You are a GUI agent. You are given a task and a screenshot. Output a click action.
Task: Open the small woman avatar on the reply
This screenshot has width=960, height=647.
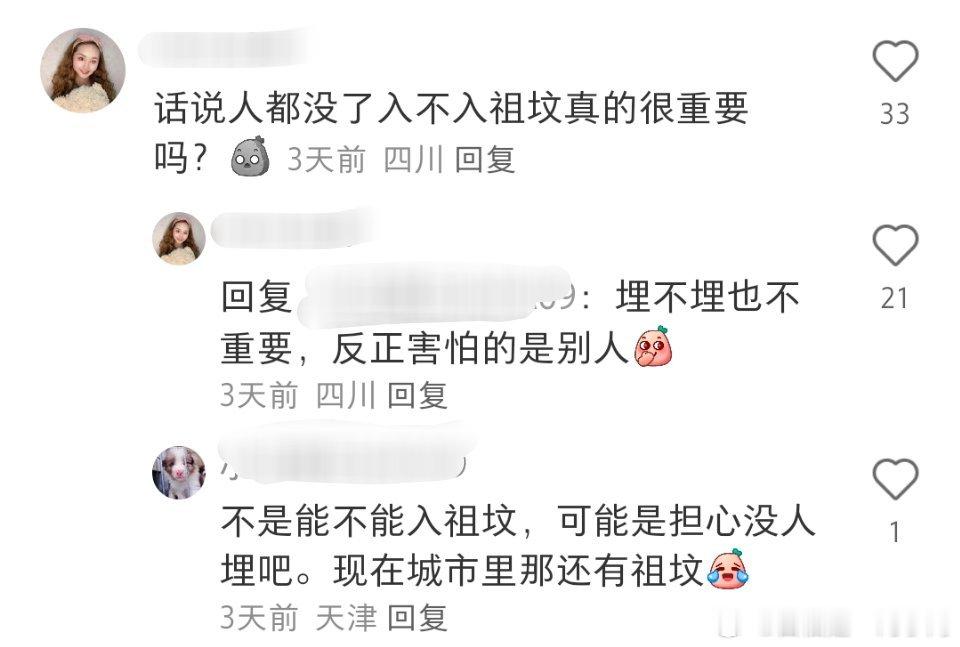[179, 239]
